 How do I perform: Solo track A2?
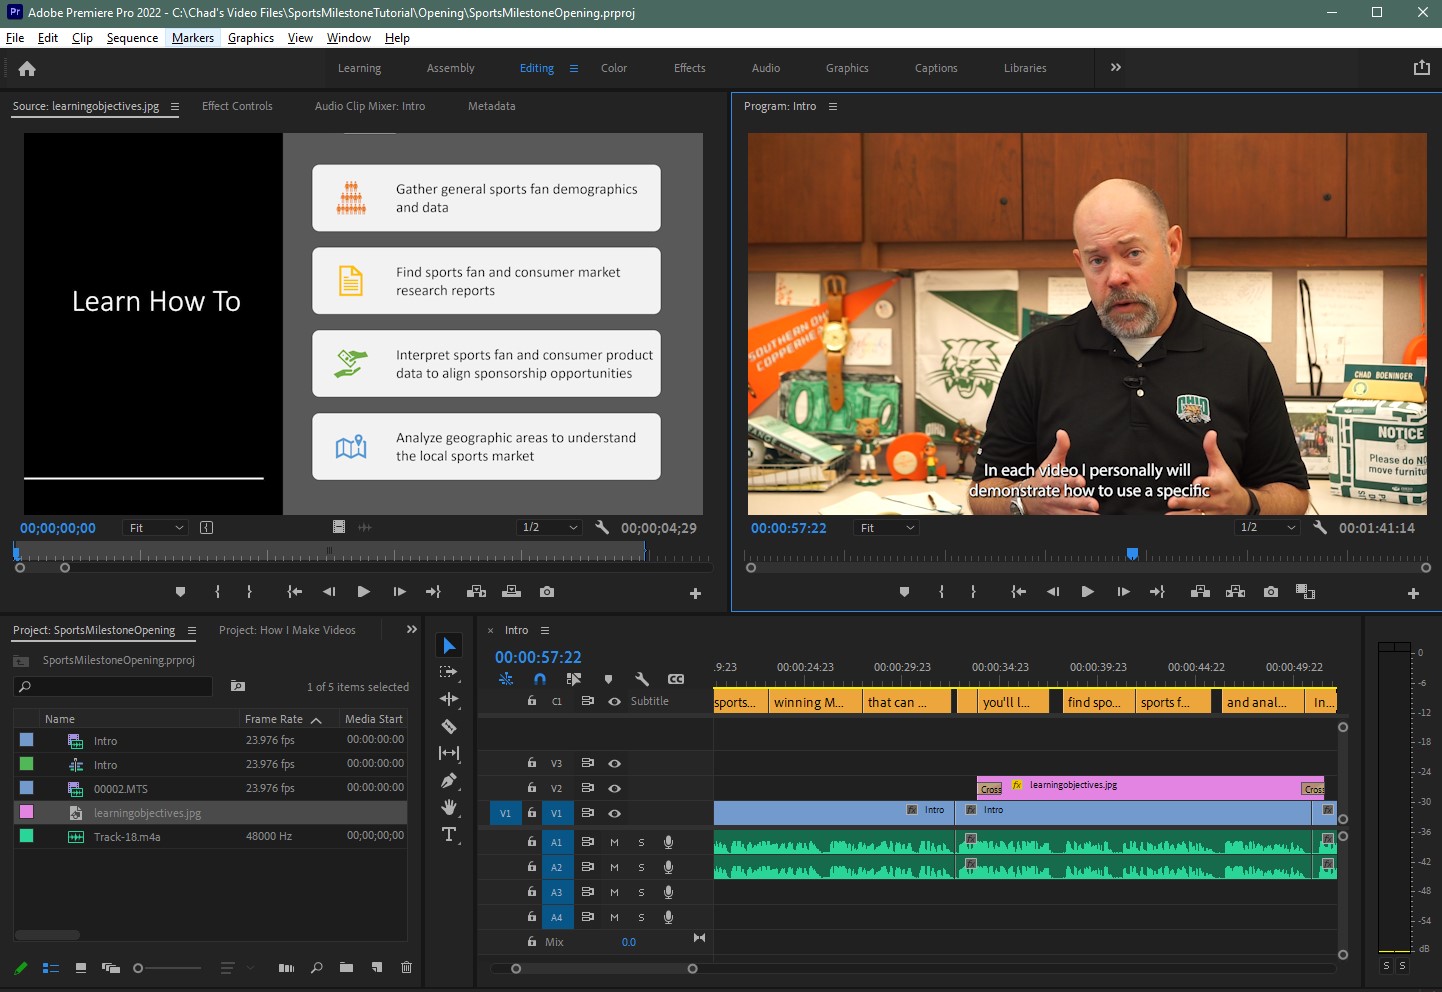[641, 867]
